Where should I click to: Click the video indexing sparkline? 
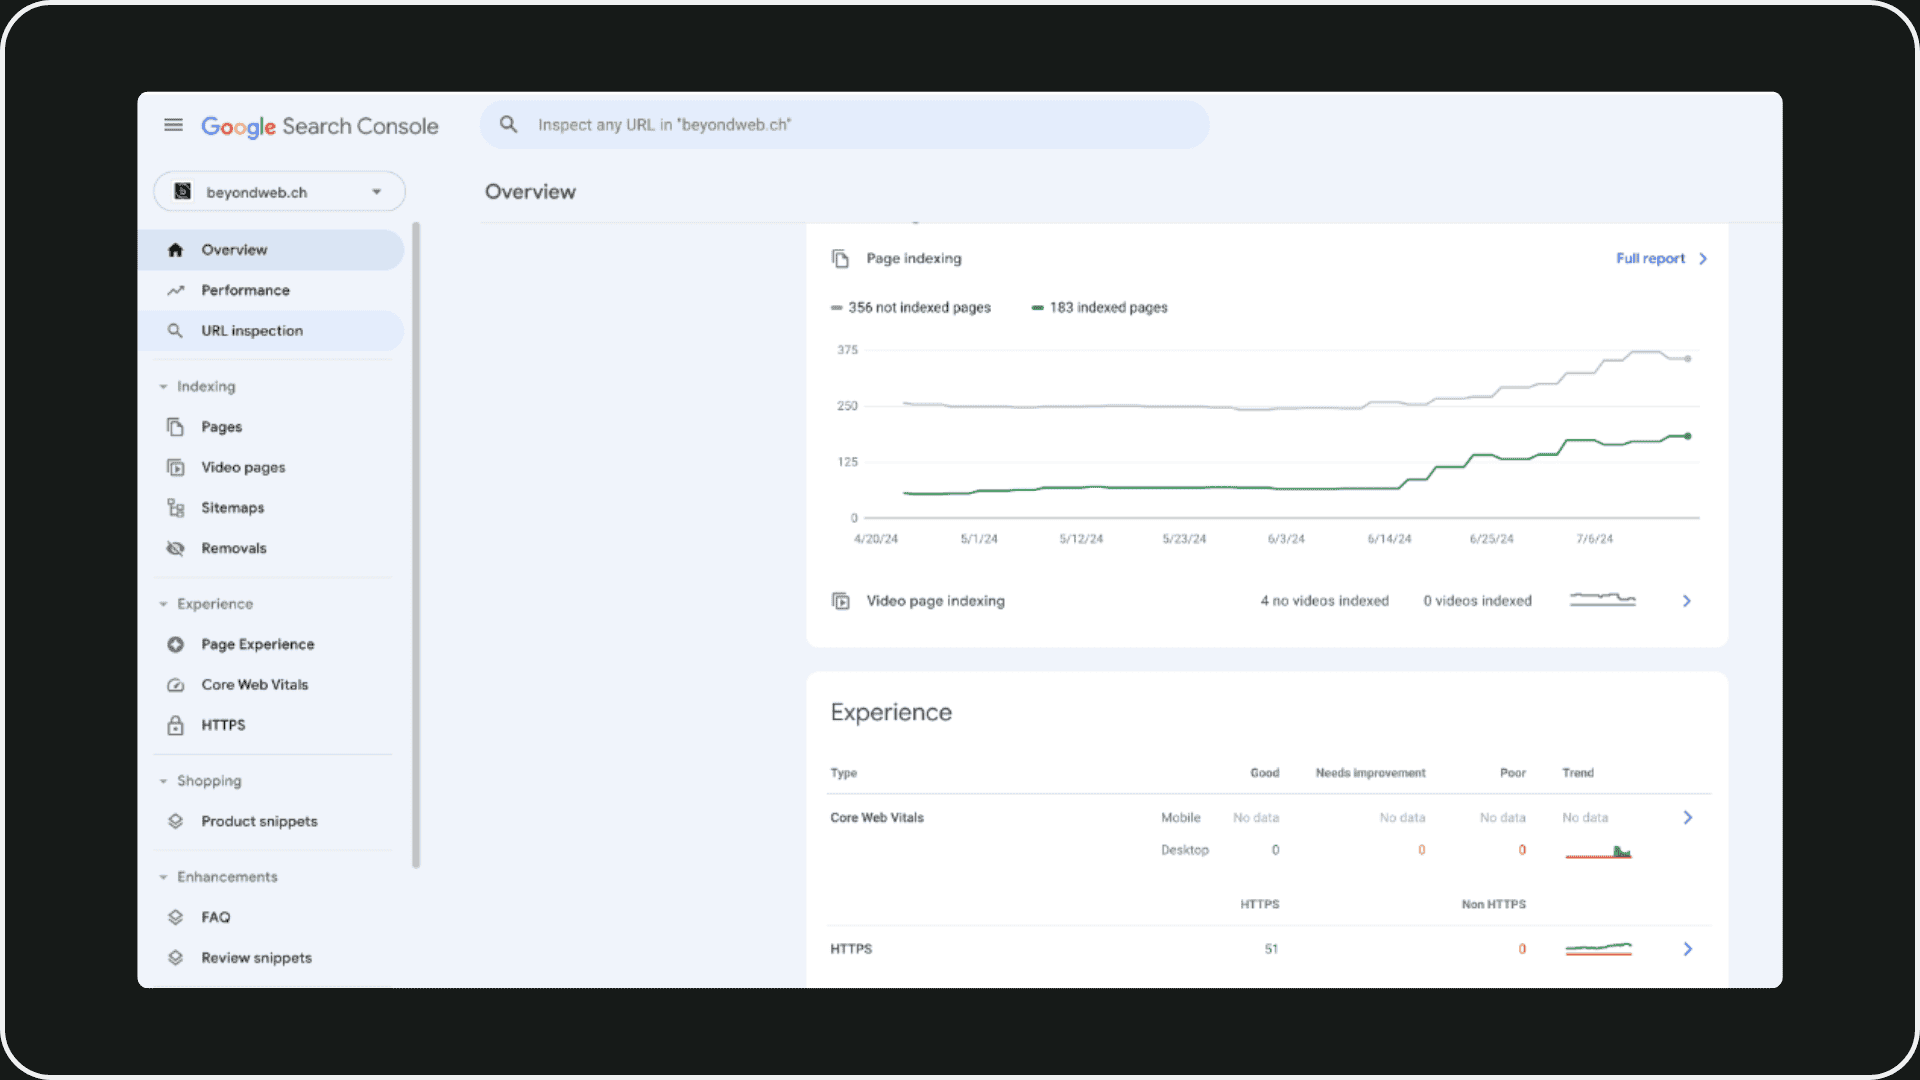coord(1603,600)
